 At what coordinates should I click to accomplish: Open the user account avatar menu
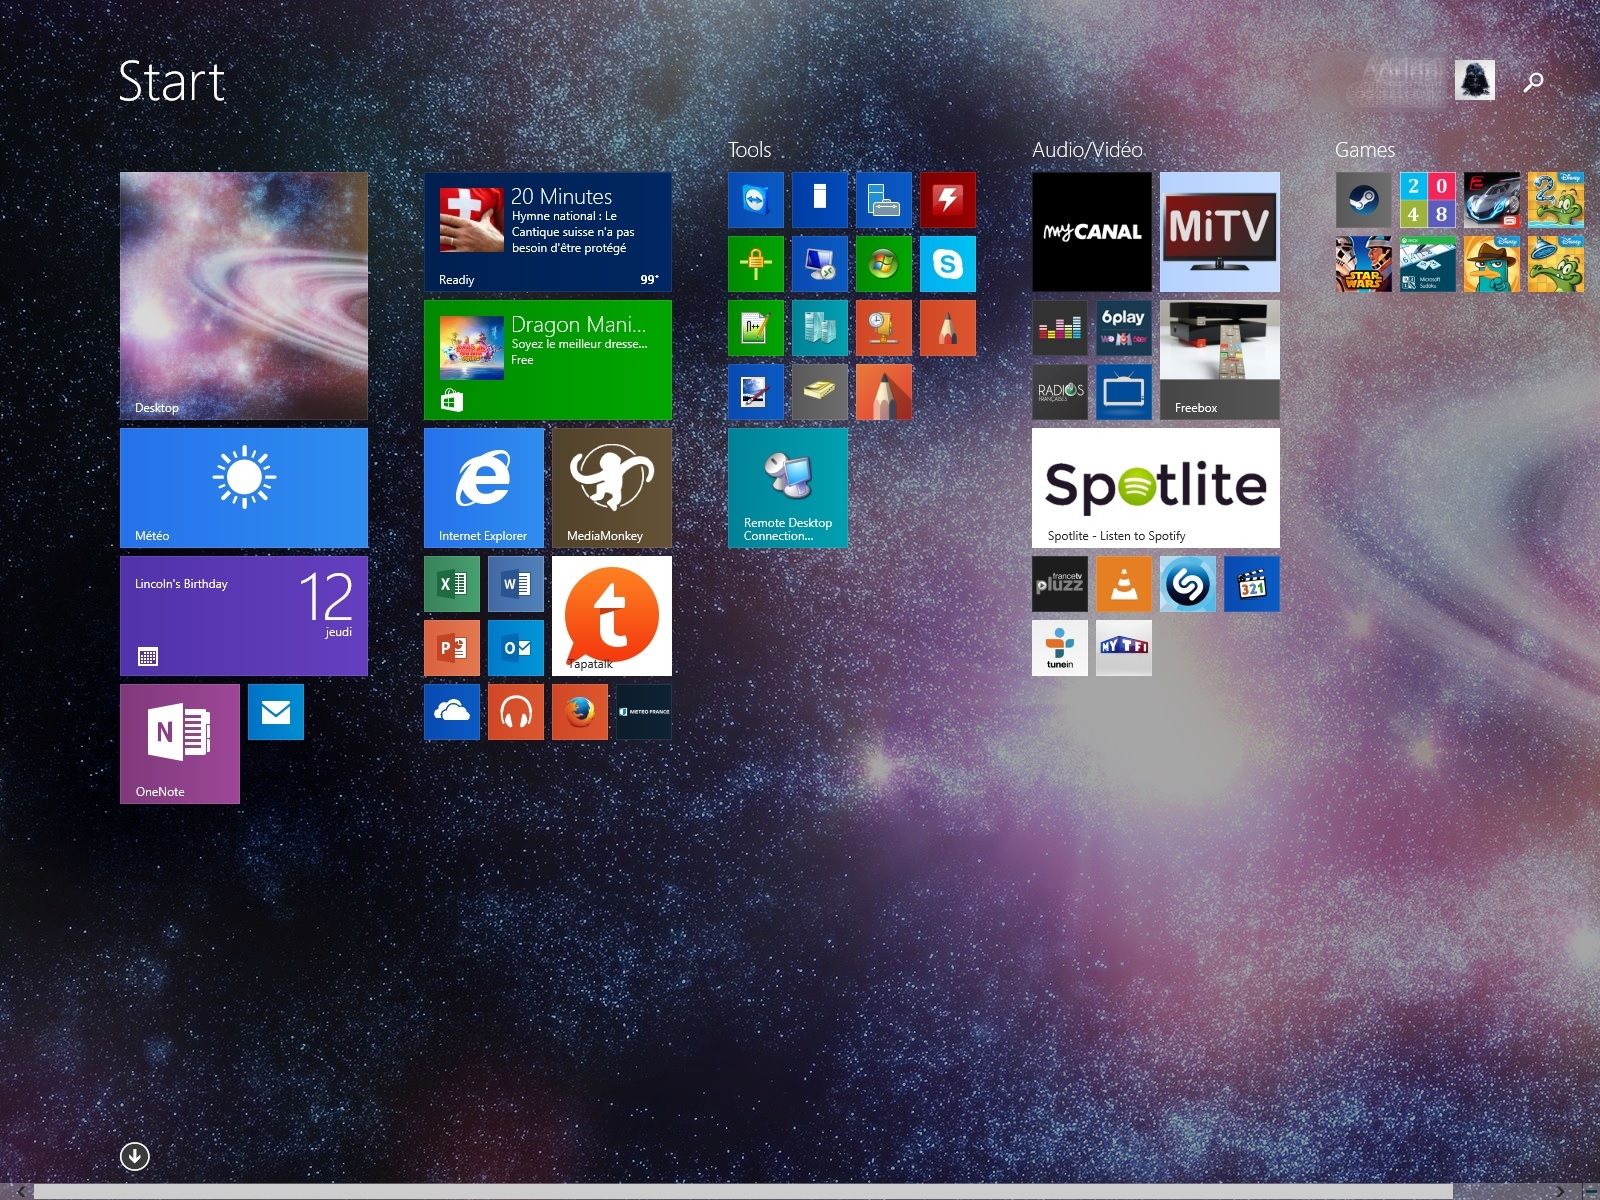click(1474, 80)
